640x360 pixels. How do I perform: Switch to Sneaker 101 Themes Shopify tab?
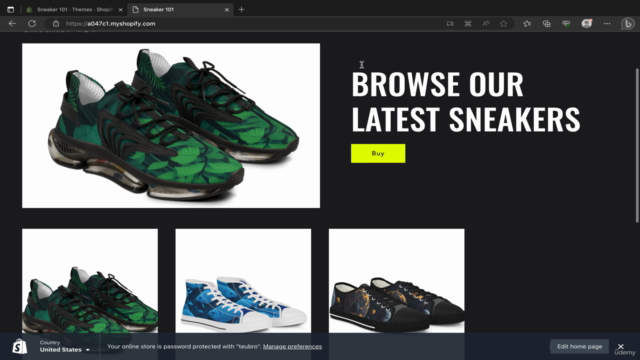point(74,9)
